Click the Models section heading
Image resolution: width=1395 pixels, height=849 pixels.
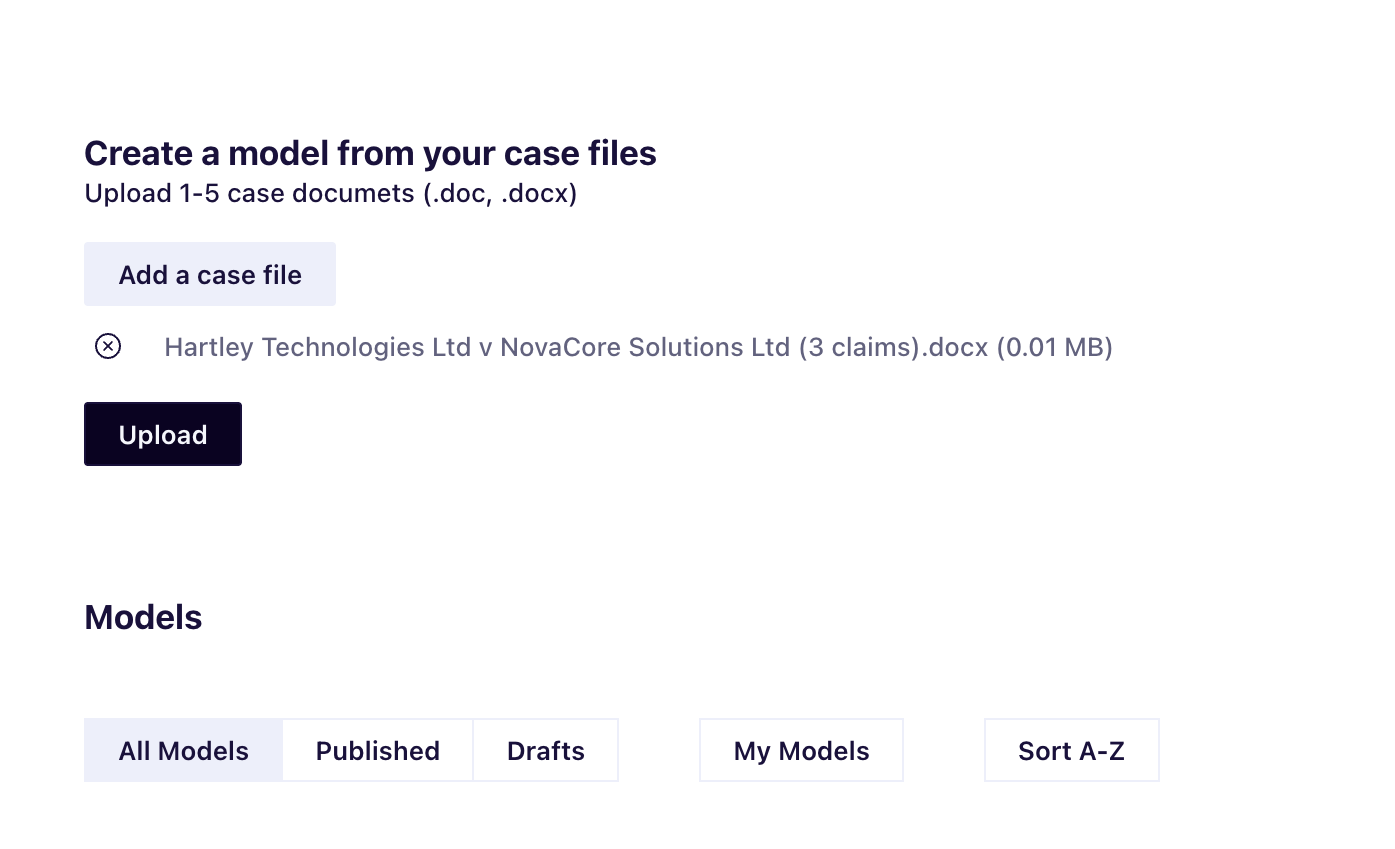click(x=143, y=617)
